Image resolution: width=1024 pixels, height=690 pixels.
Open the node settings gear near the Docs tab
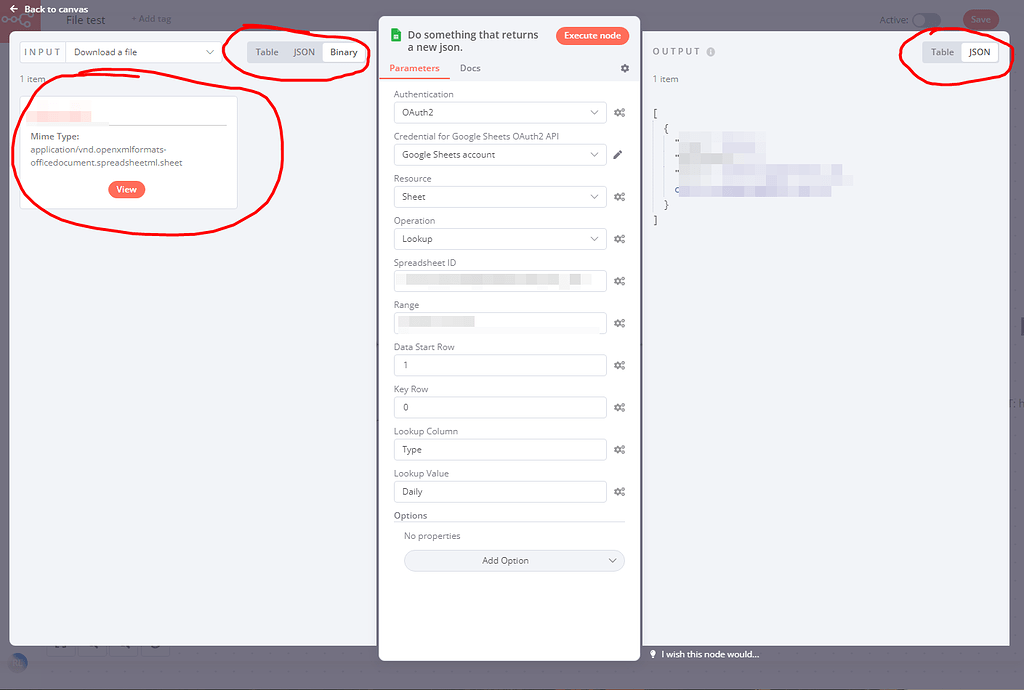[624, 68]
